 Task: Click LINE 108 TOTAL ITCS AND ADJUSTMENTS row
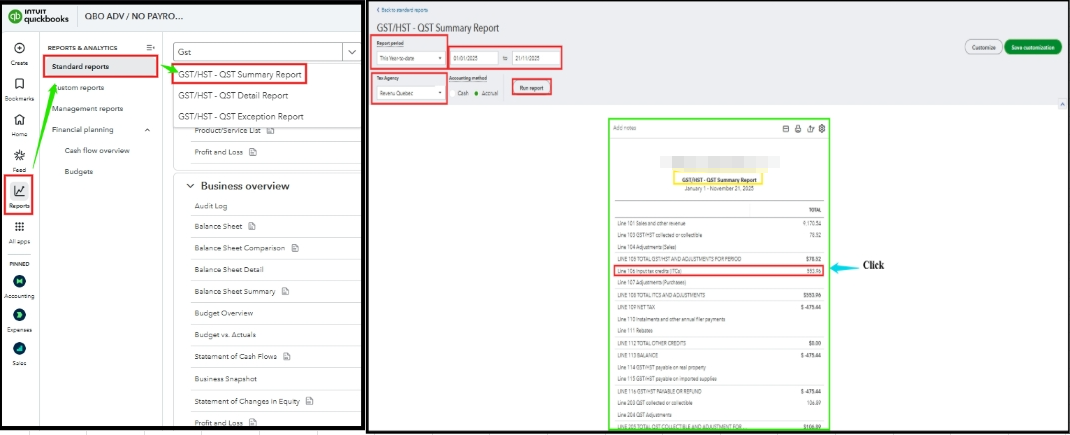(x=719, y=295)
